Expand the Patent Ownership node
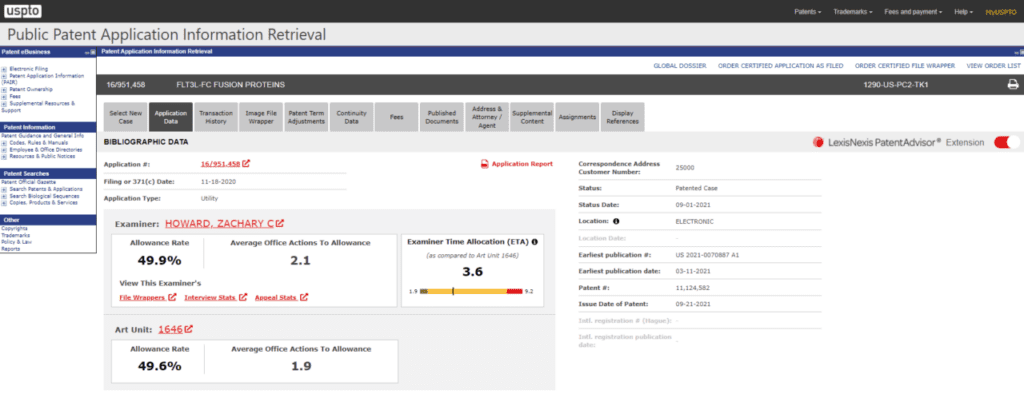Image resolution: width=1024 pixels, height=394 pixels. [x=4, y=90]
